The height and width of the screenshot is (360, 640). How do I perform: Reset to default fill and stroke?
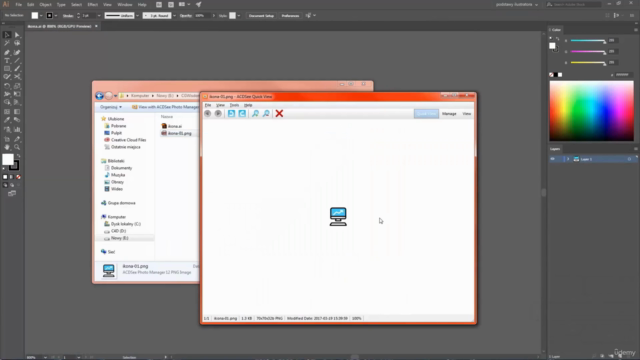[4, 168]
